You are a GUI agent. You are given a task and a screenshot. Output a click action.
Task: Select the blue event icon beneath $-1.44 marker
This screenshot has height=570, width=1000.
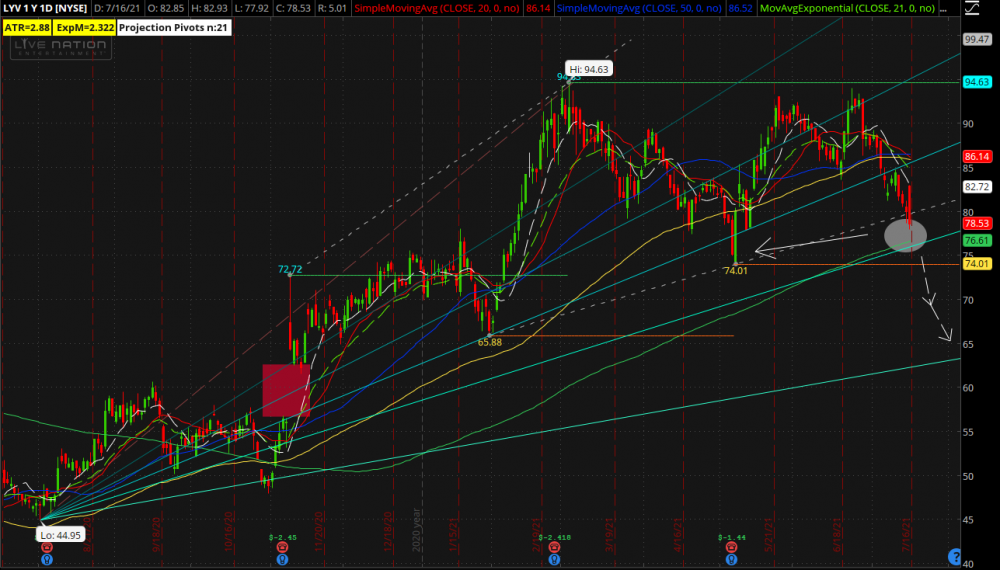click(735, 560)
